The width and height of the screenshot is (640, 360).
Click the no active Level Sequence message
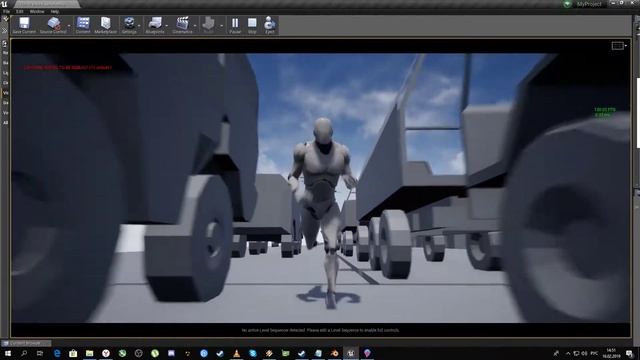tap(320, 330)
